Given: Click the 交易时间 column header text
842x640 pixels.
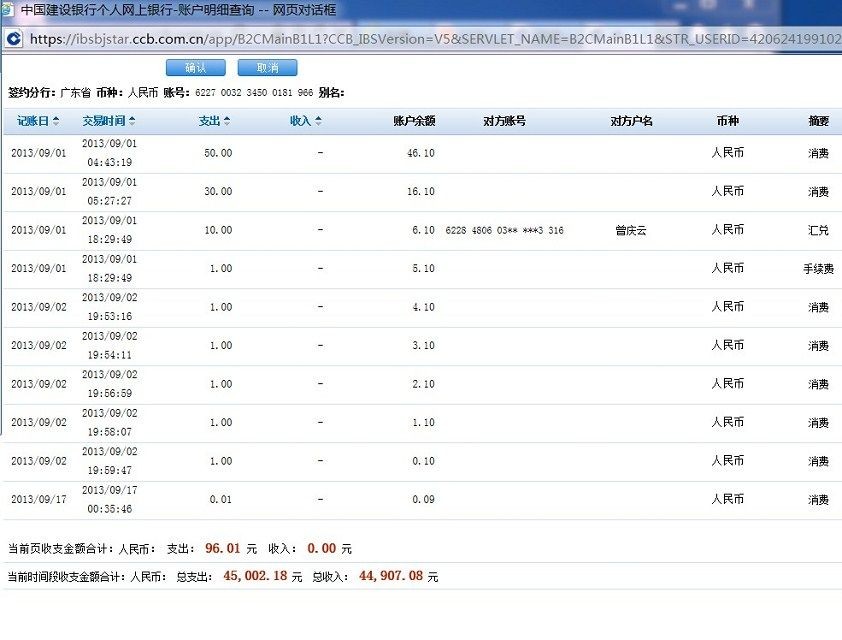Looking at the screenshot, I should tap(103, 121).
